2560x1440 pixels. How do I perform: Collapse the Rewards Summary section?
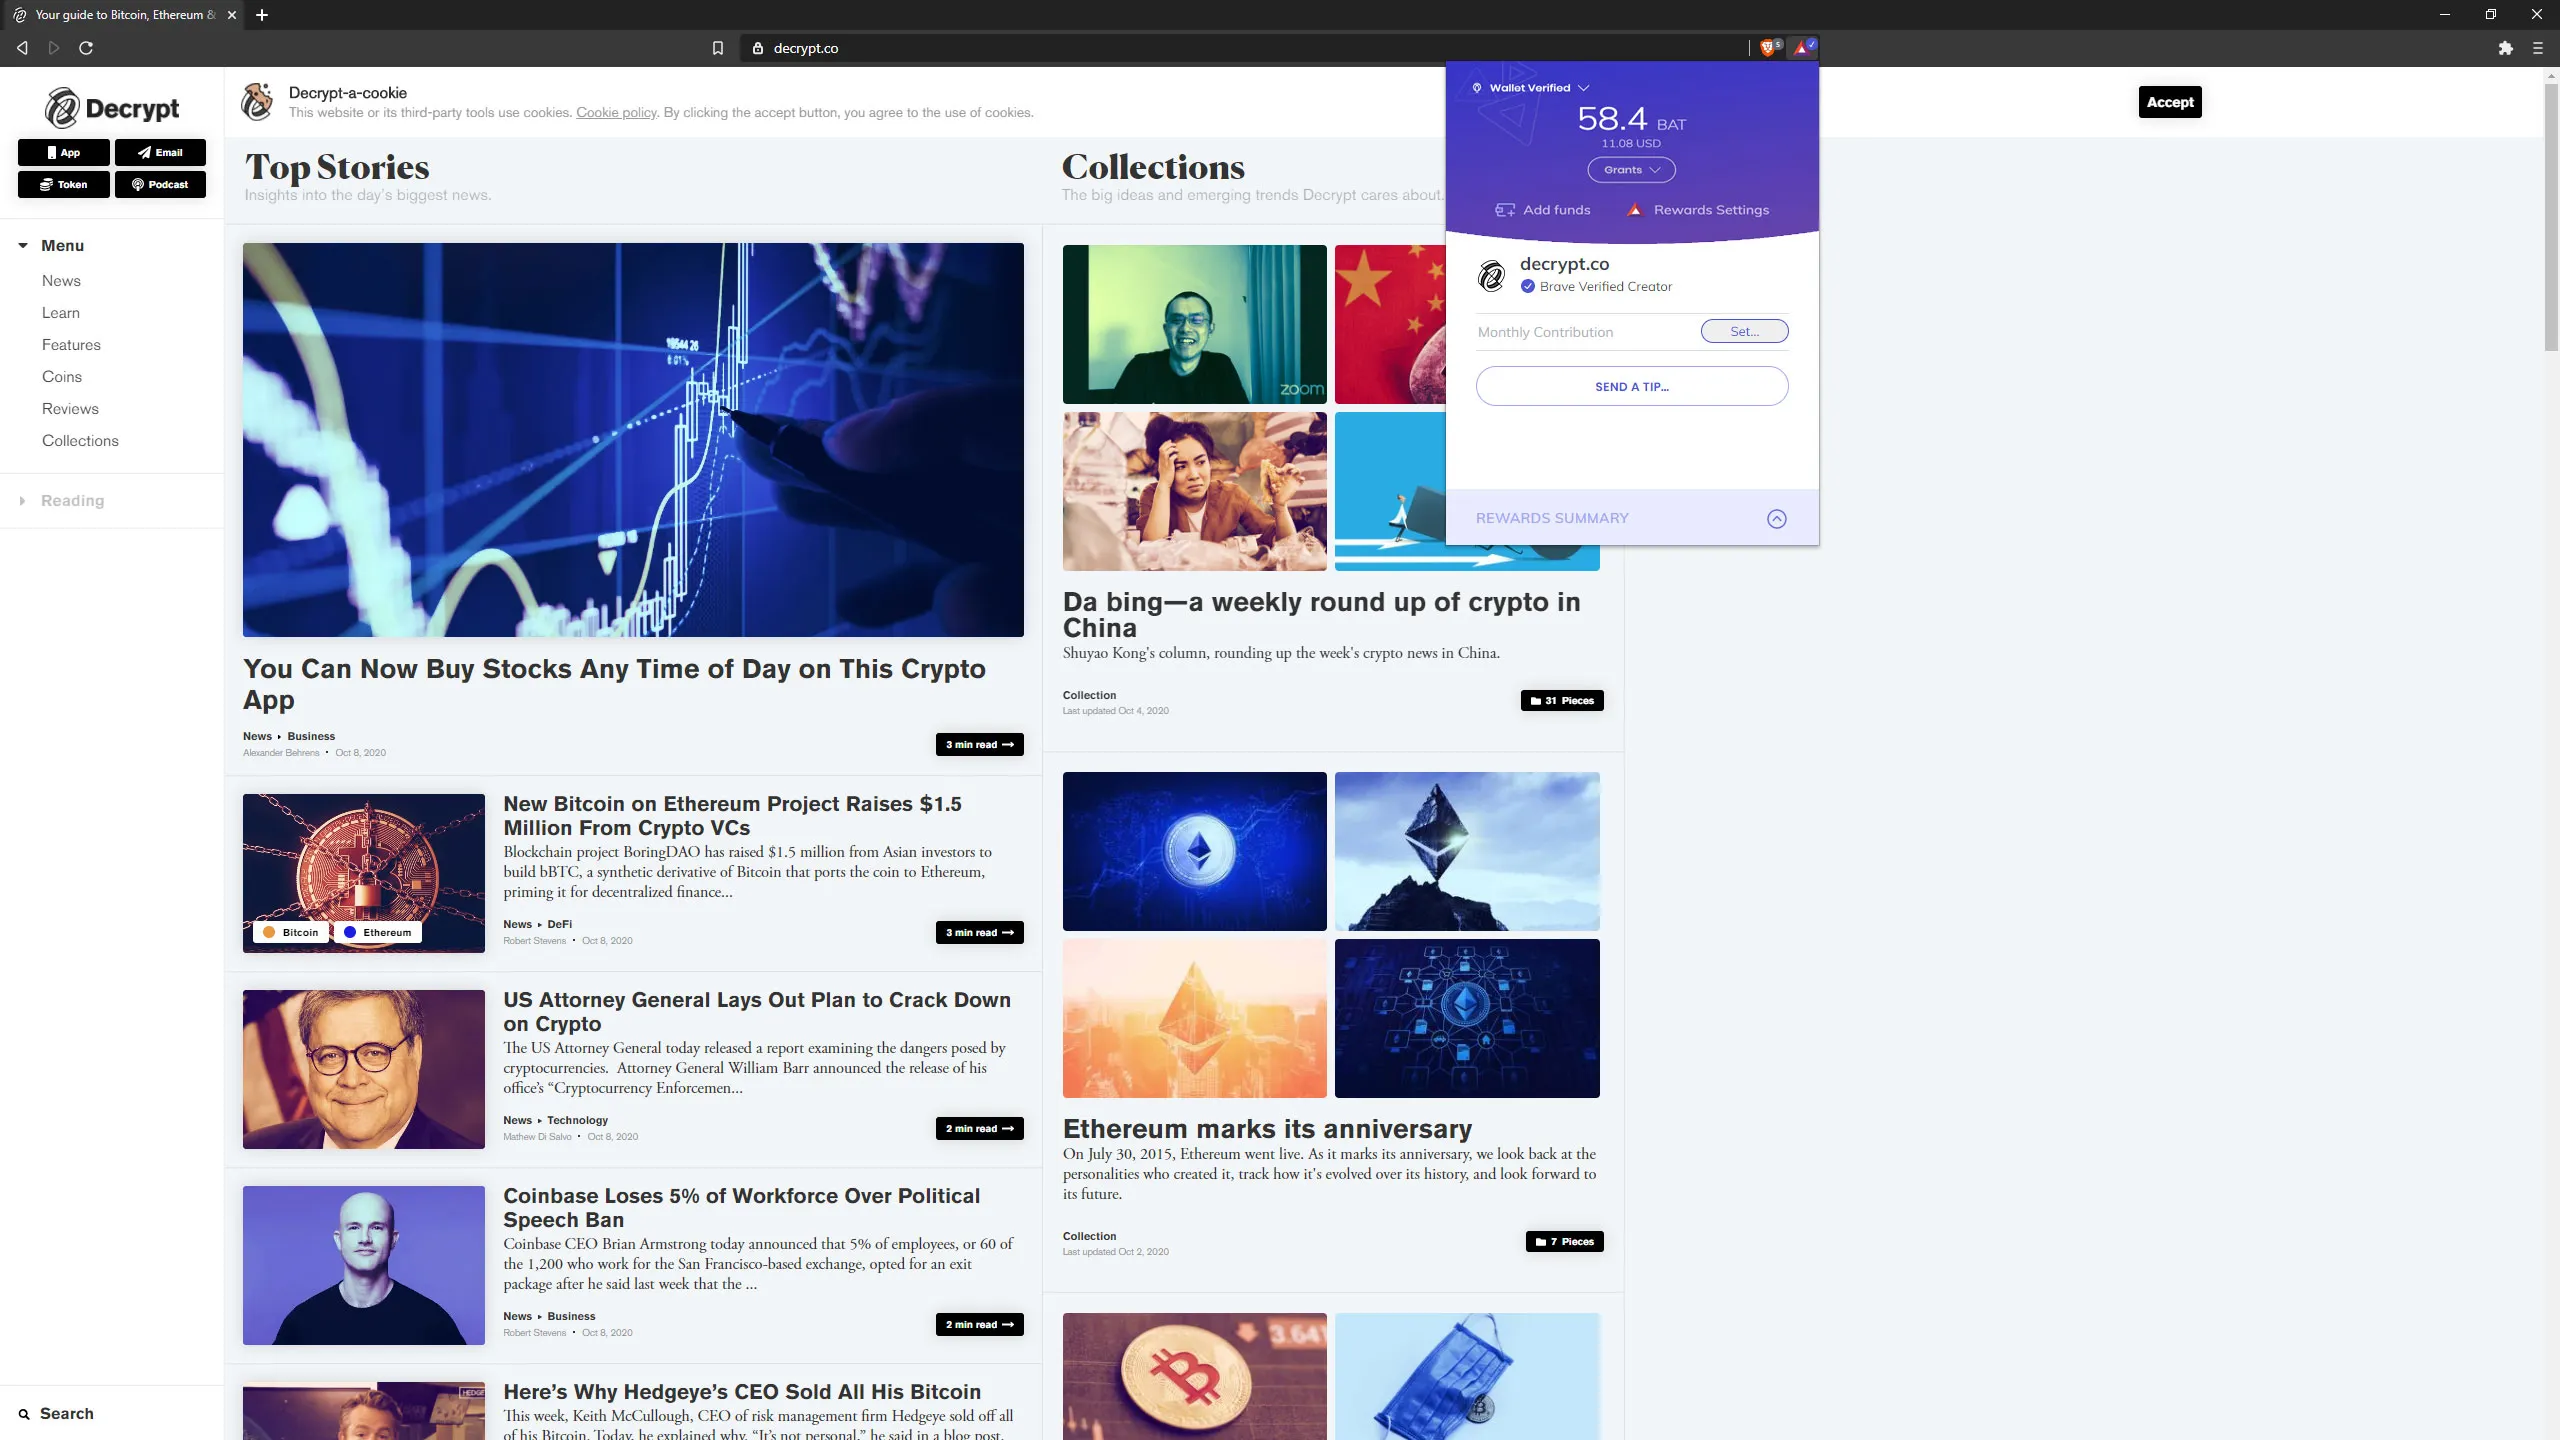[1776, 518]
